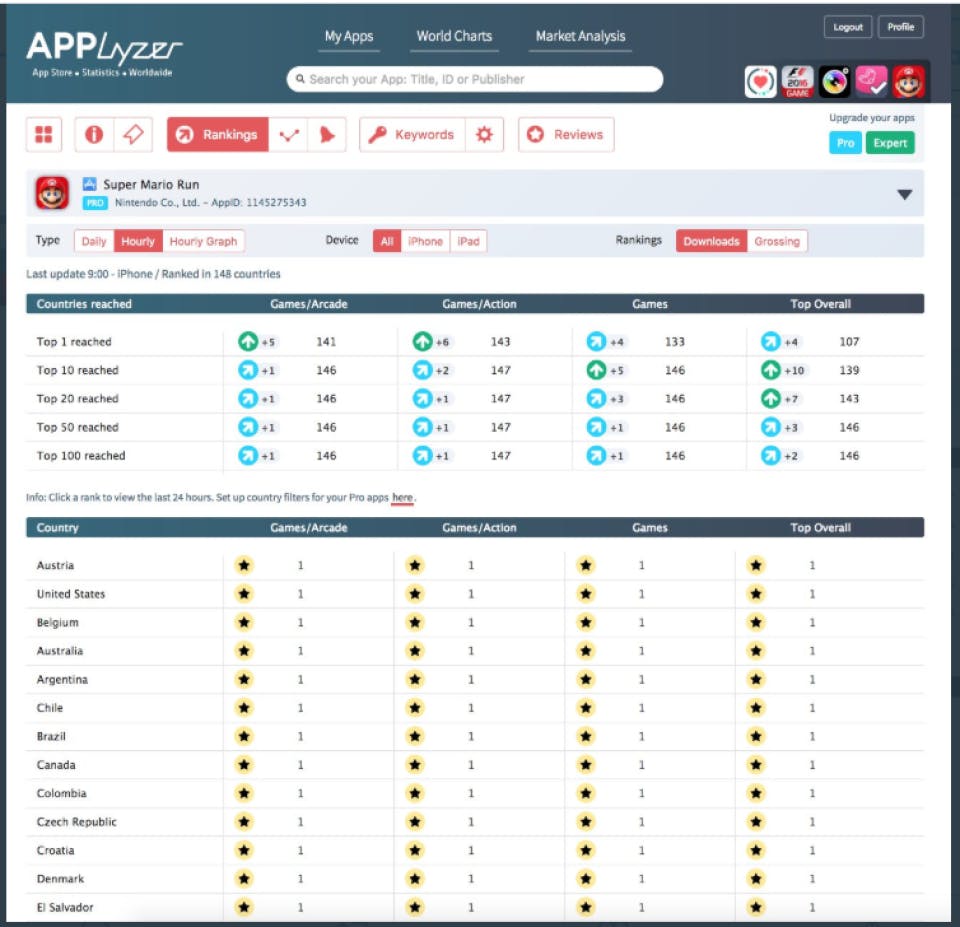Click the APPlyzer logo
Image resolution: width=960 pixels, height=927 pixels.
coord(103,53)
